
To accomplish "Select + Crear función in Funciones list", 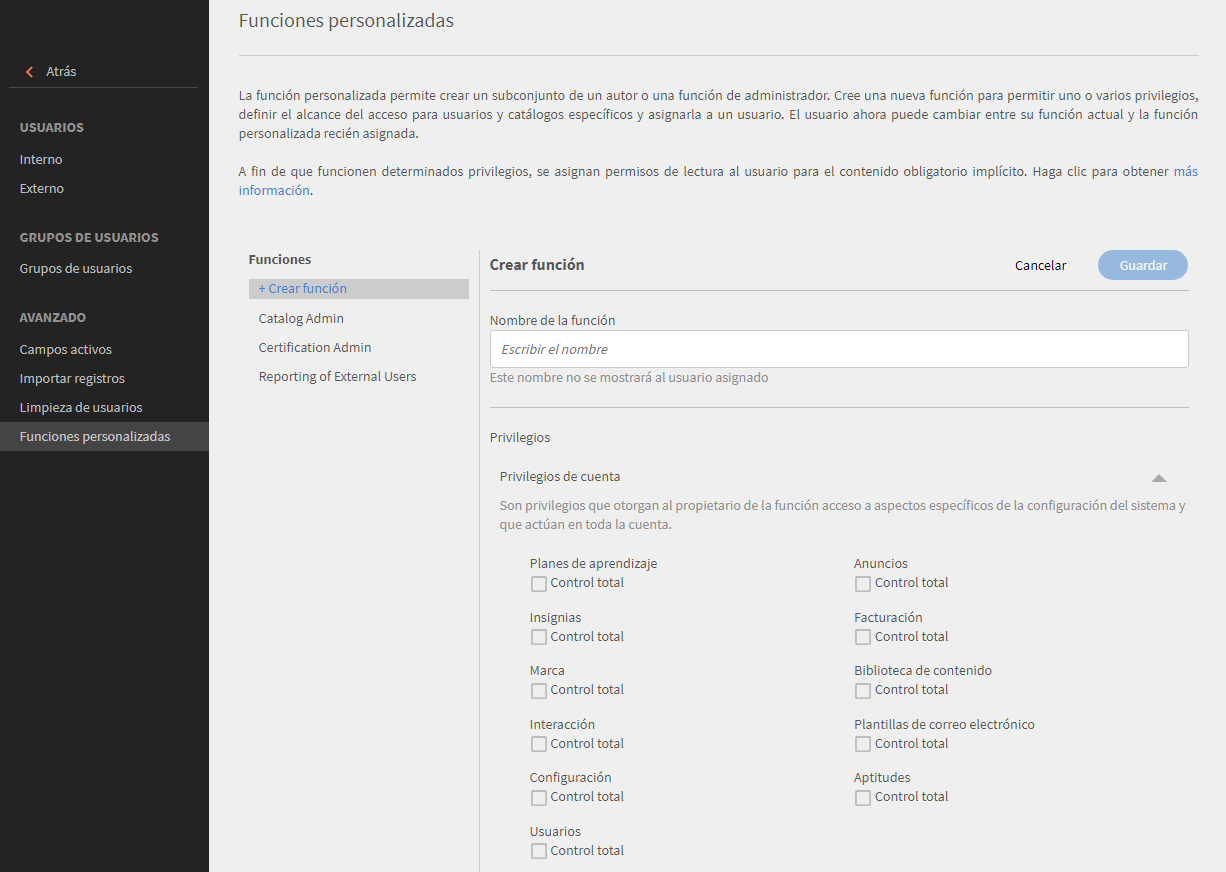I will (303, 289).
